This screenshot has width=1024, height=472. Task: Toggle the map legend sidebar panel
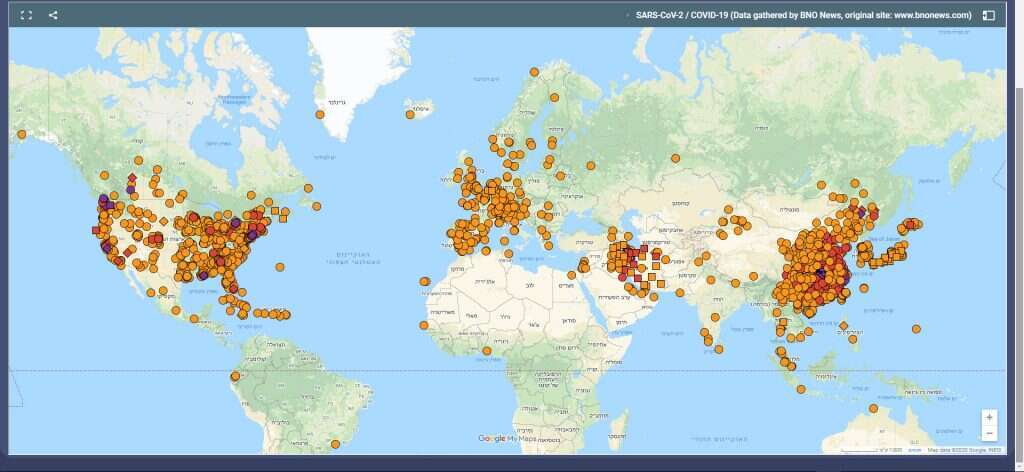click(x=988, y=15)
